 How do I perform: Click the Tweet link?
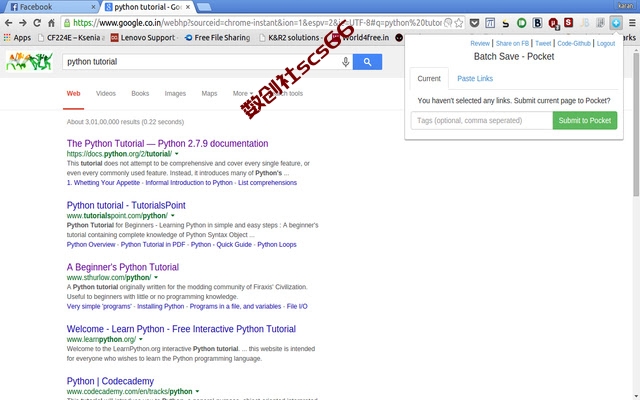tap(543, 43)
